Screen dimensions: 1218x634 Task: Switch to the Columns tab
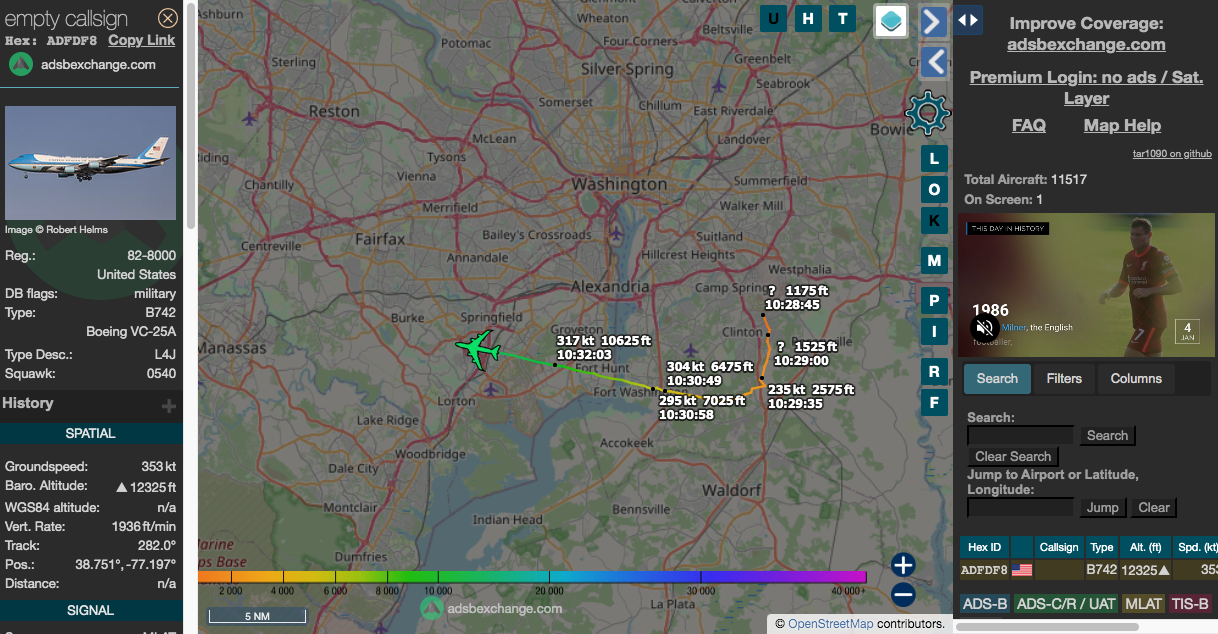tap(1136, 379)
